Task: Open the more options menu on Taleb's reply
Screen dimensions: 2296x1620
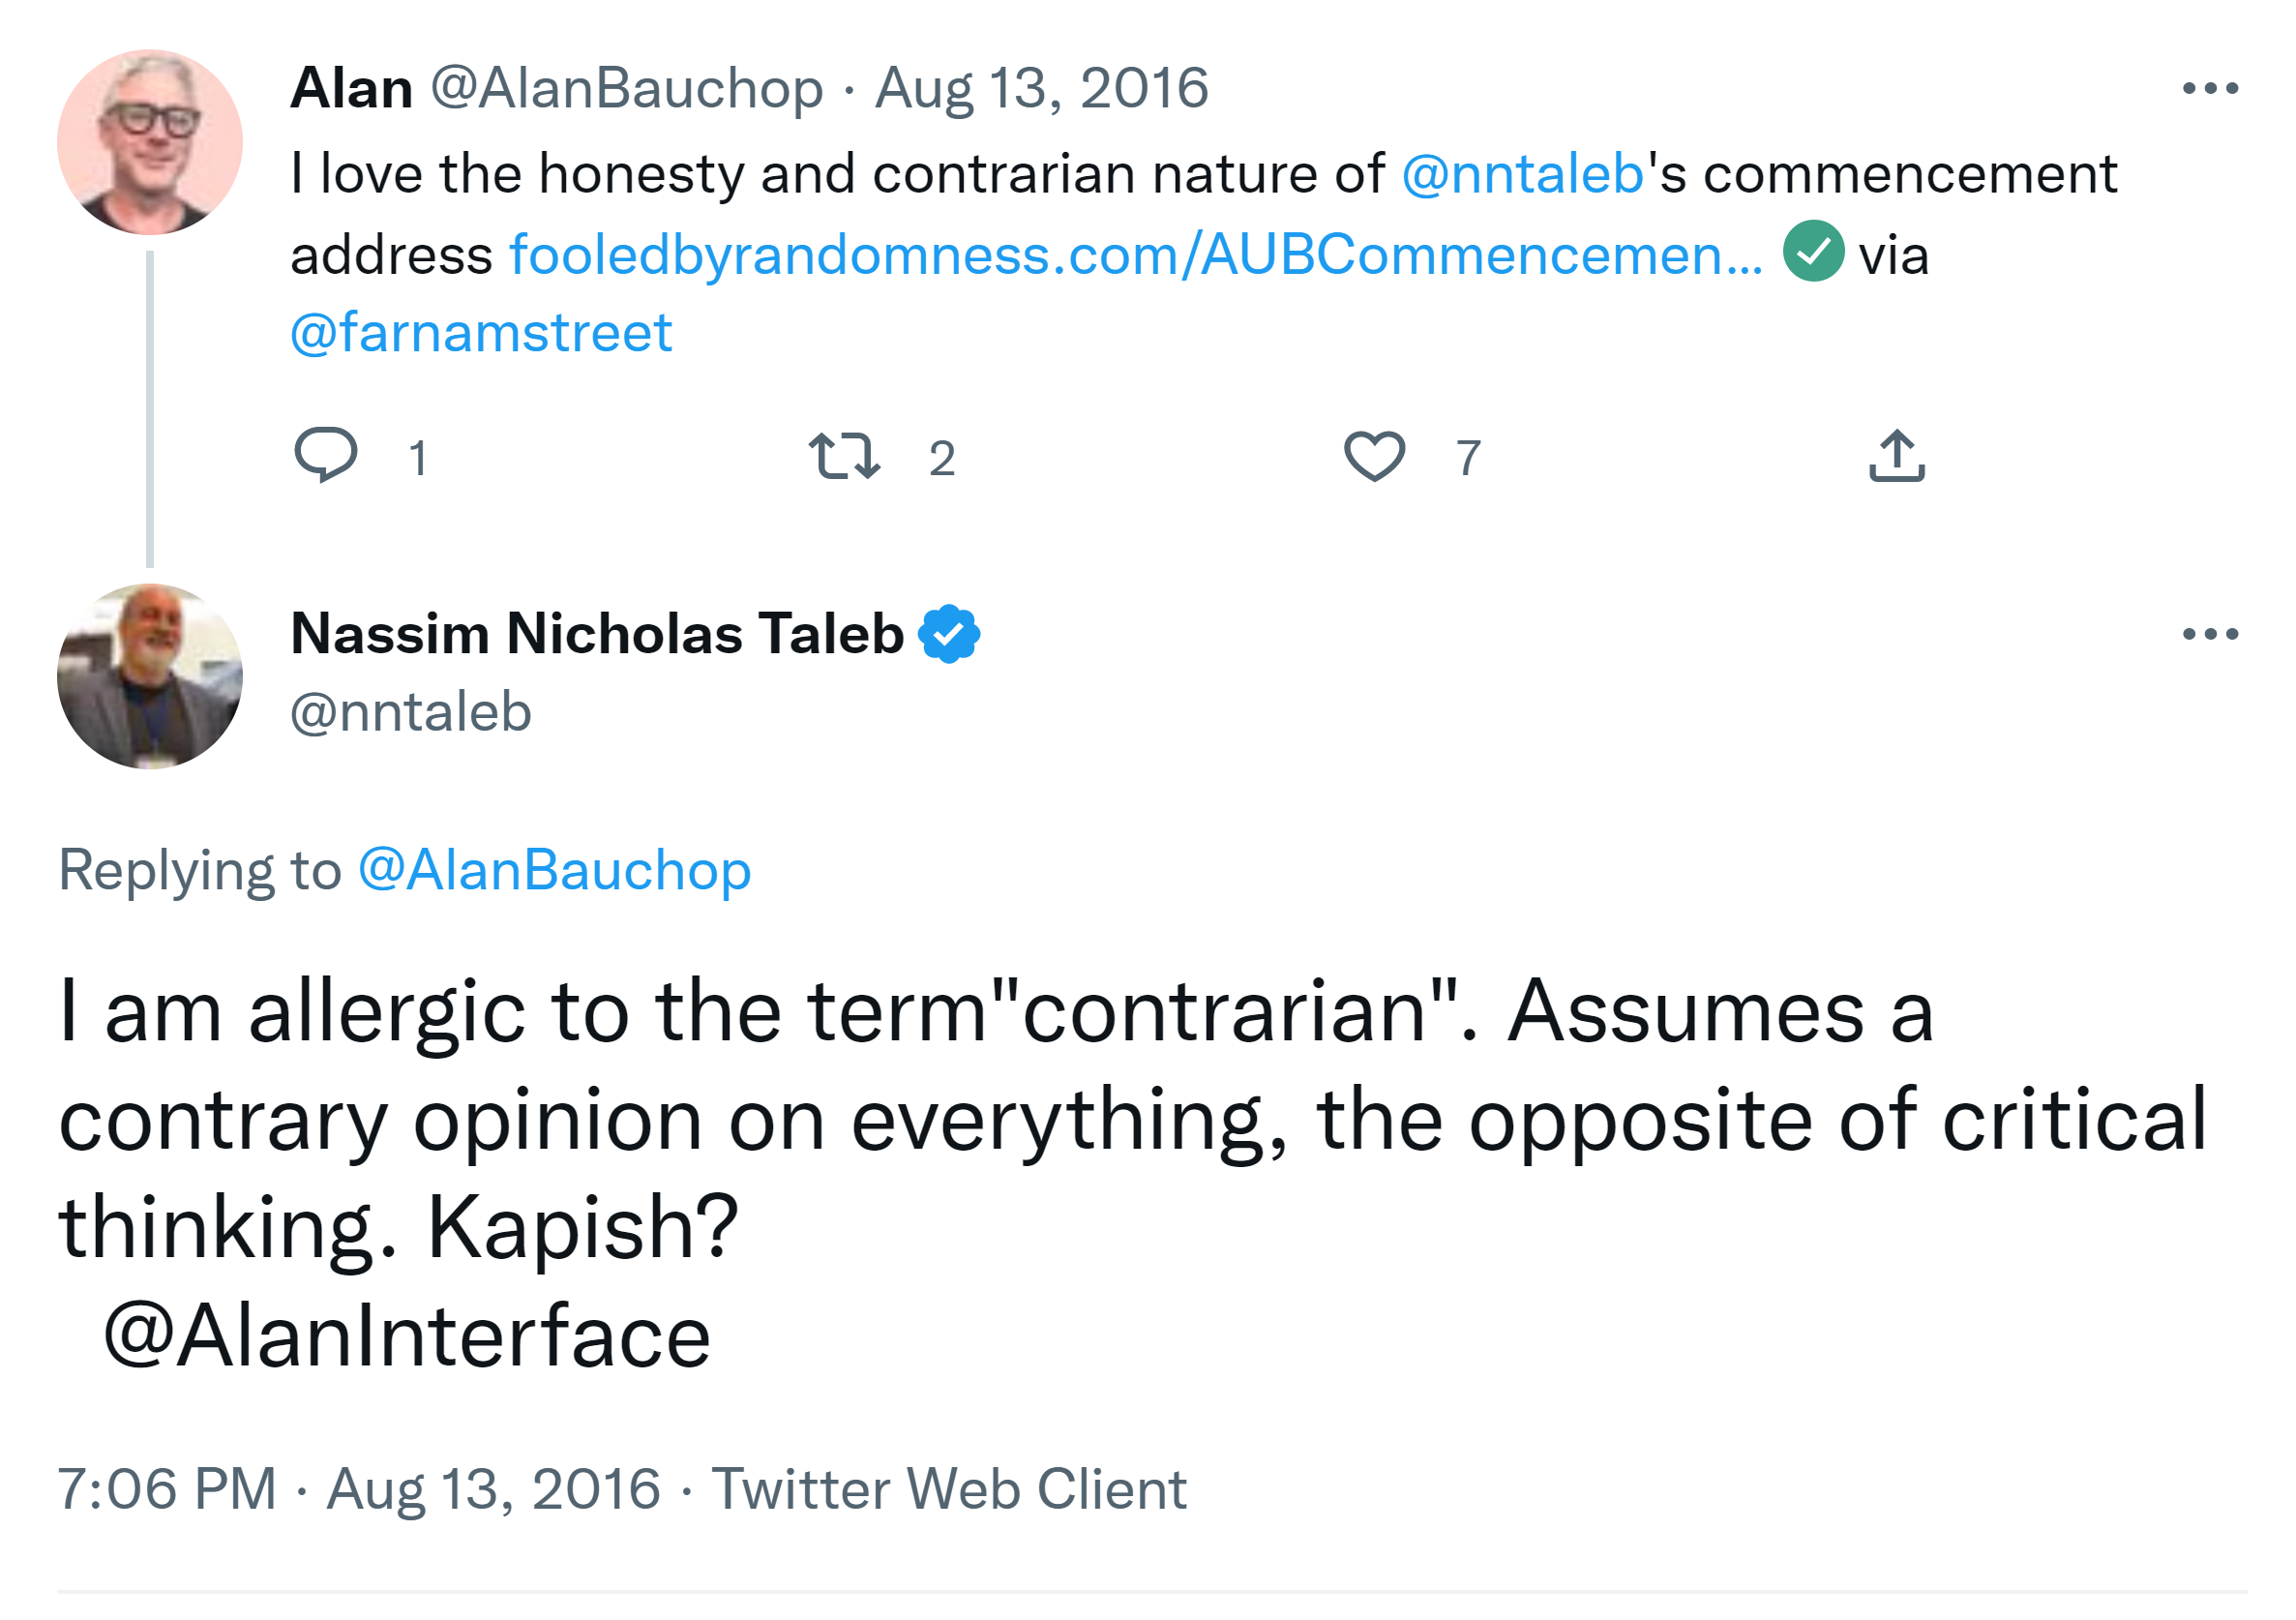Action: [2210, 634]
